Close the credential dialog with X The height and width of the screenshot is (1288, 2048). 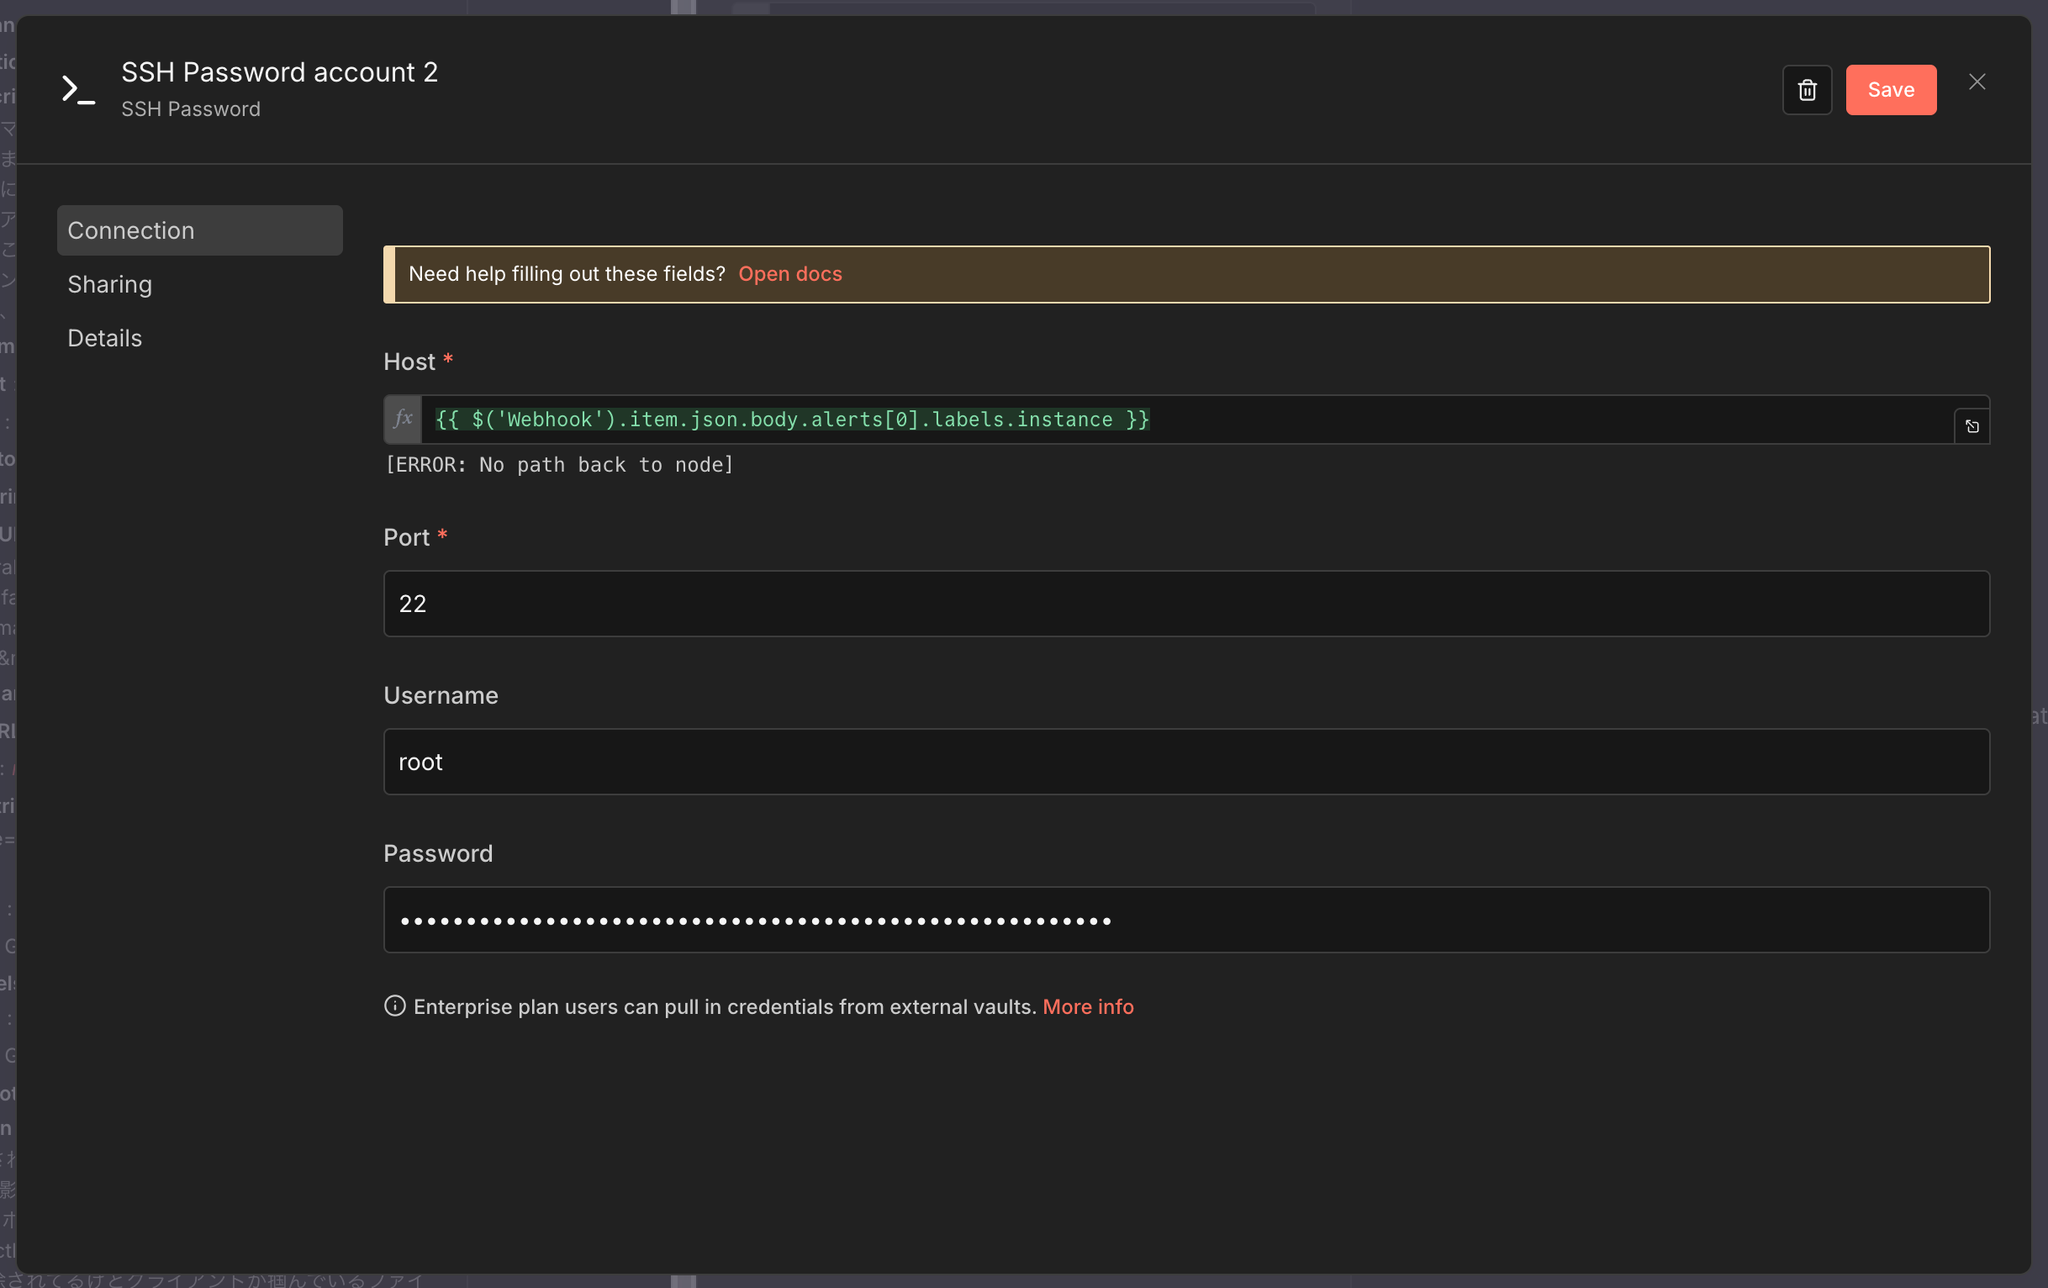click(1976, 82)
